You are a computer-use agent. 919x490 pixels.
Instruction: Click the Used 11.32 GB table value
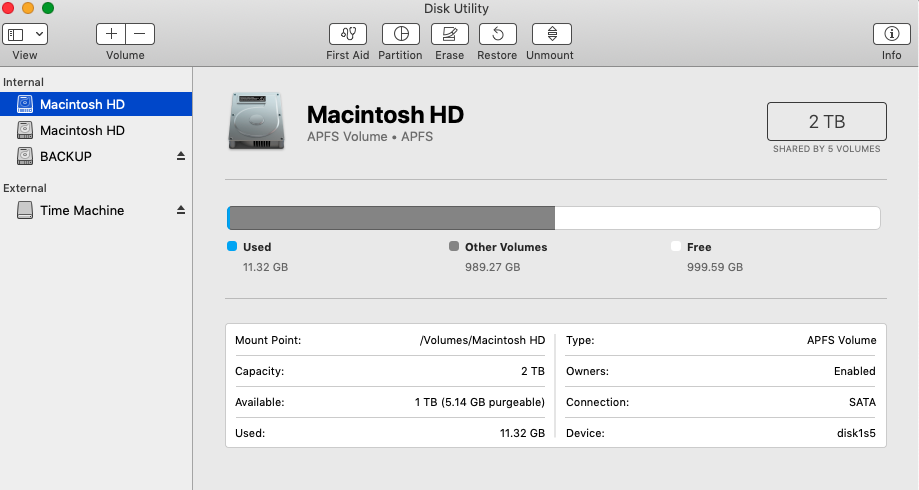click(x=522, y=433)
